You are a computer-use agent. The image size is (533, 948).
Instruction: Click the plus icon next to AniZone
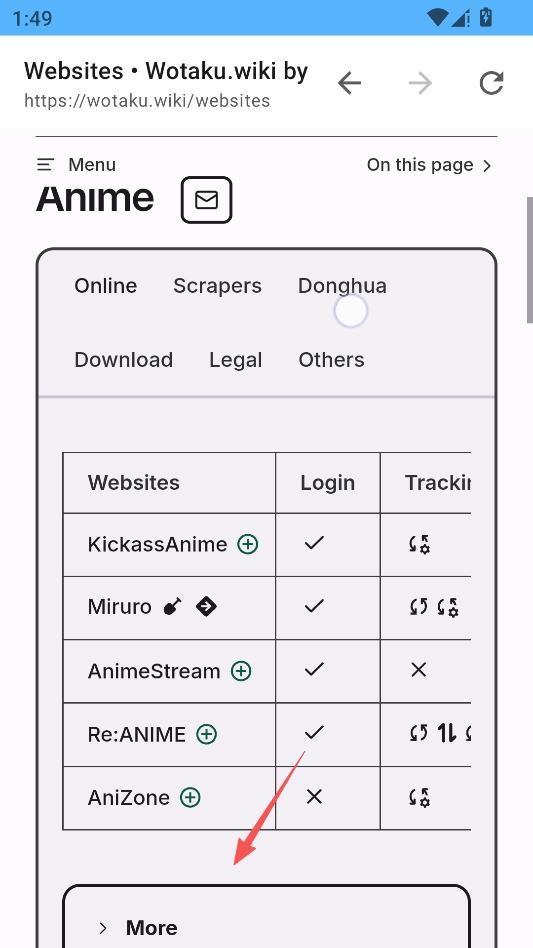click(x=190, y=797)
